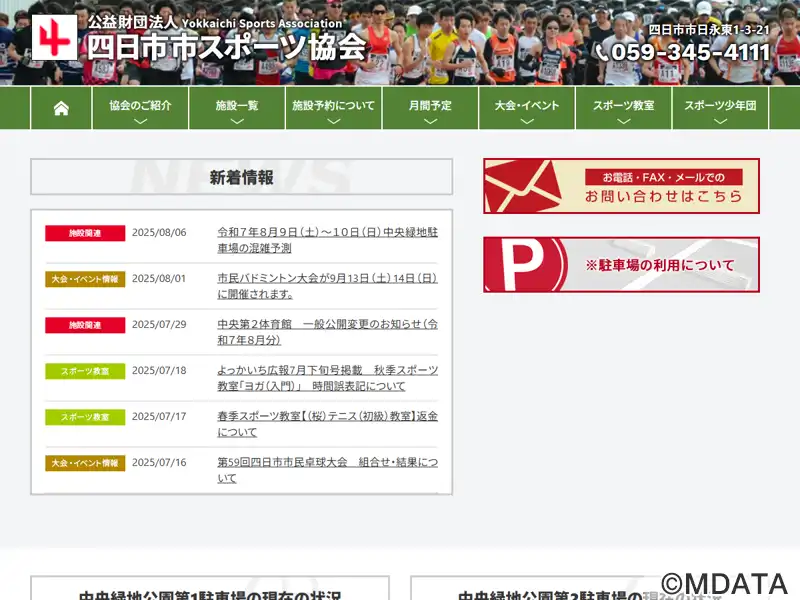Open the 月間予定 menu
The image size is (800, 600).
(x=430, y=108)
